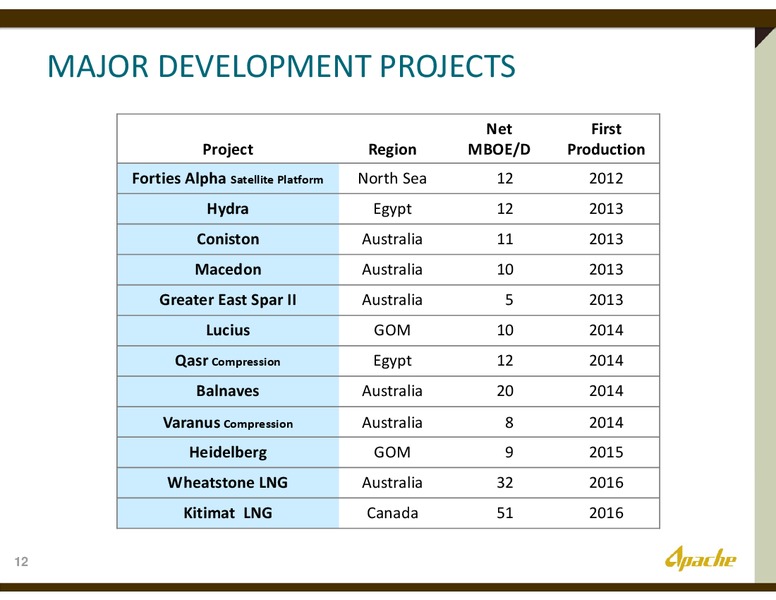Click the year '2012' for Forties Alpha
The height and width of the screenshot is (600, 776).
click(x=606, y=178)
